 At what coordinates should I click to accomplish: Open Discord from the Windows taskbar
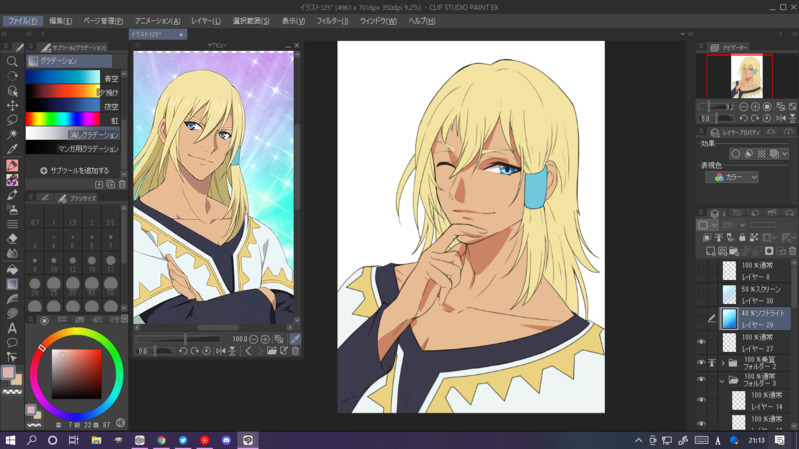tap(226, 440)
